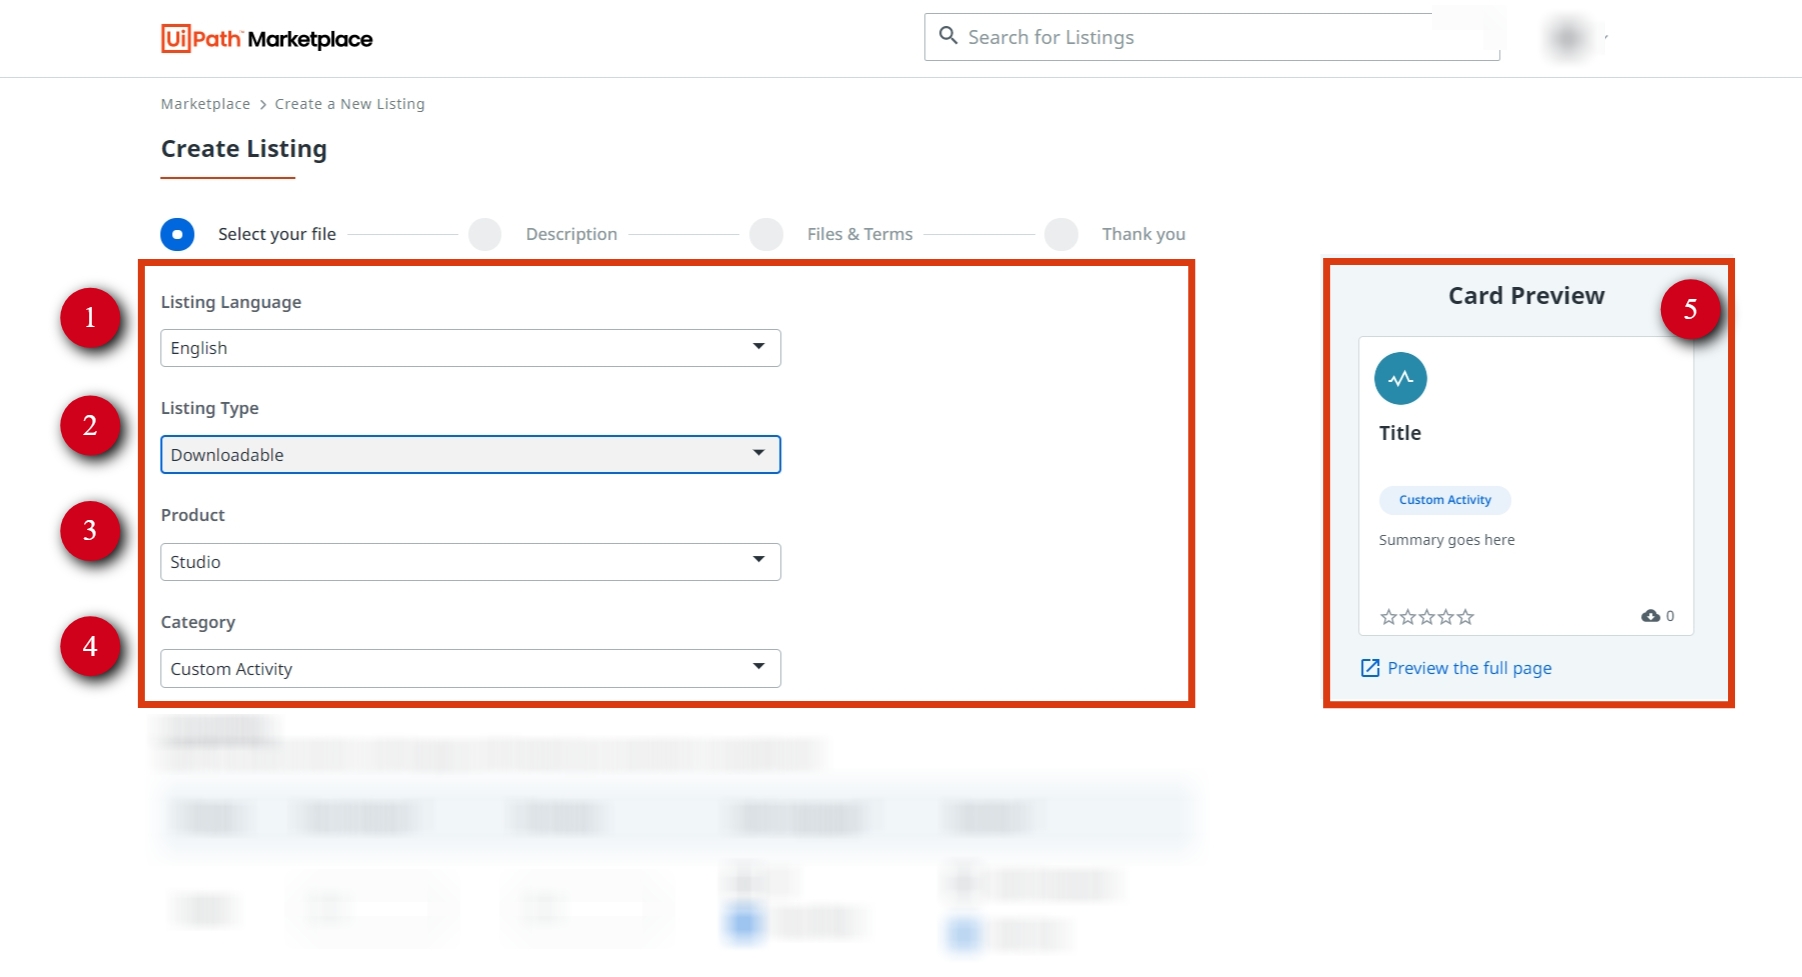This screenshot has width=1802, height=977.
Task: Open the Listing Type dropdown
Action: click(470, 455)
